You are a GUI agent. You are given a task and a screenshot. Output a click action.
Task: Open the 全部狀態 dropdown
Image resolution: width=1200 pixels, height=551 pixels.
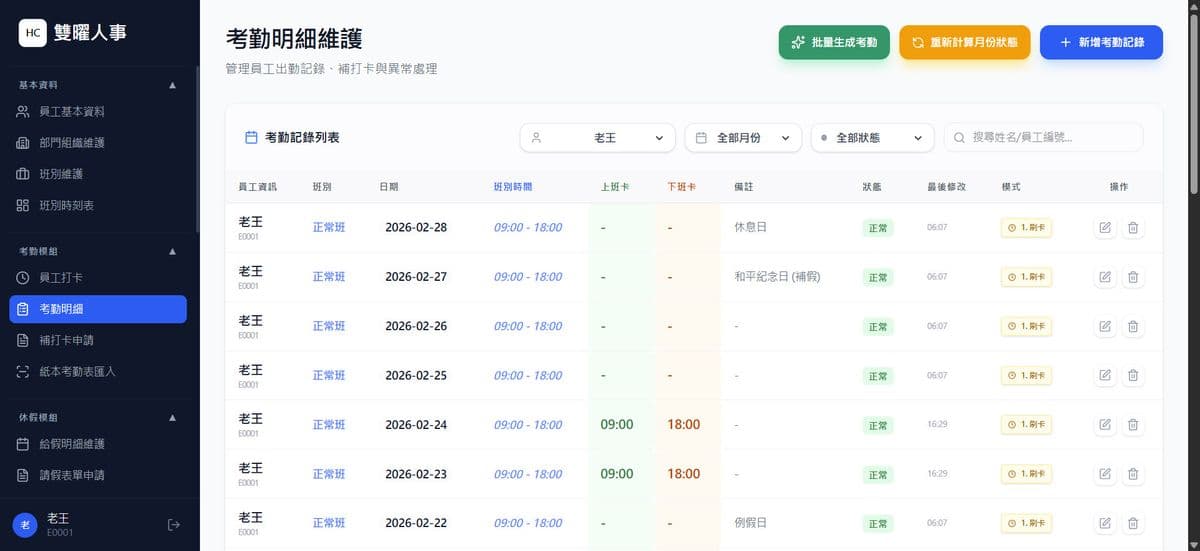coord(872,138)
